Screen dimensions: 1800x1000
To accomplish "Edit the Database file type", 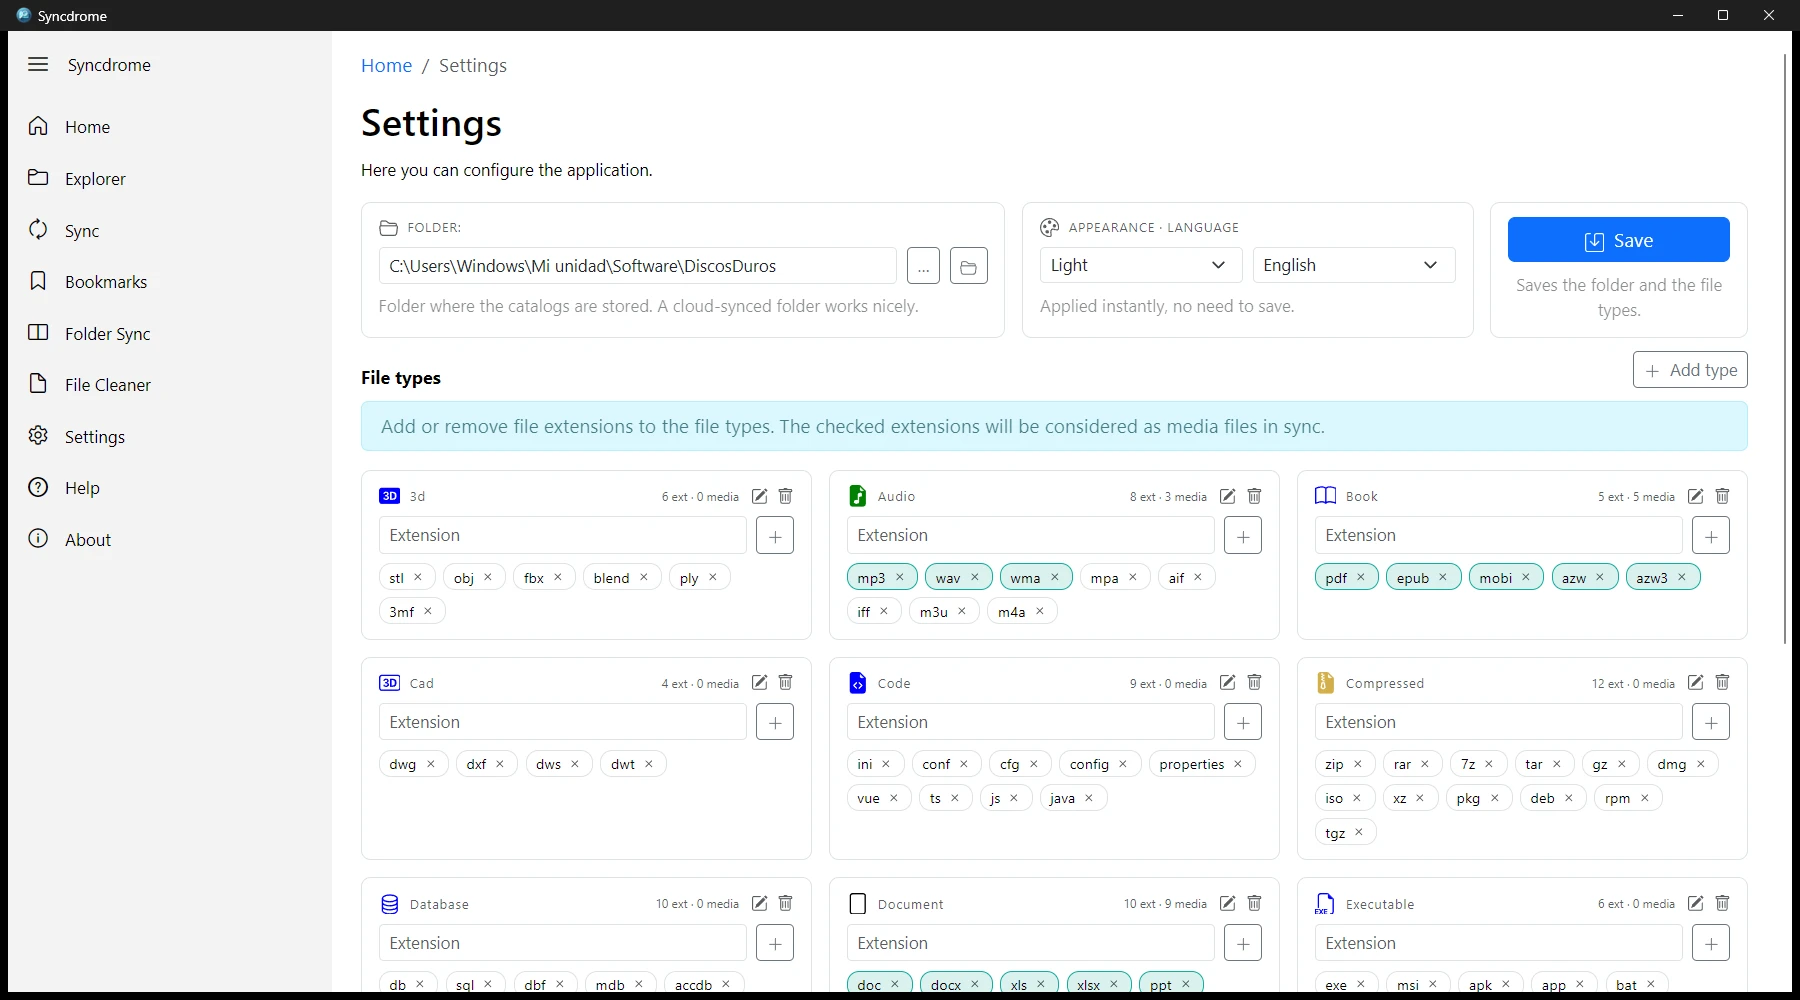I will pos(760,903).
